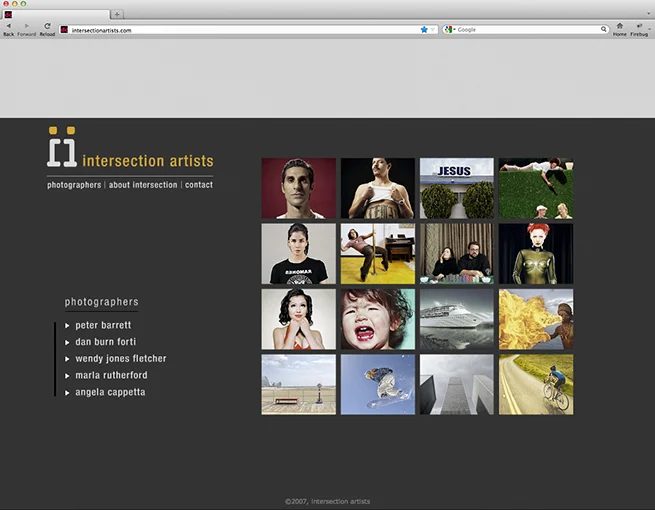Open wendy jones fletcher's portfolio

point(121,358)
